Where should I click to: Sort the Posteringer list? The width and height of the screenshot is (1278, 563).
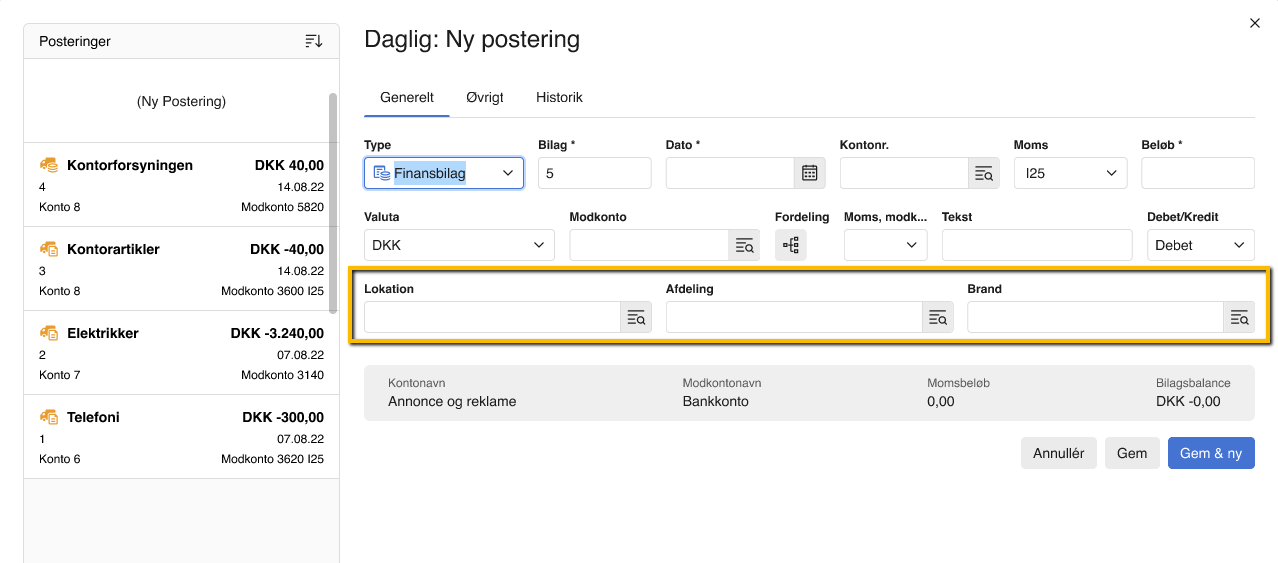[314, 41]
